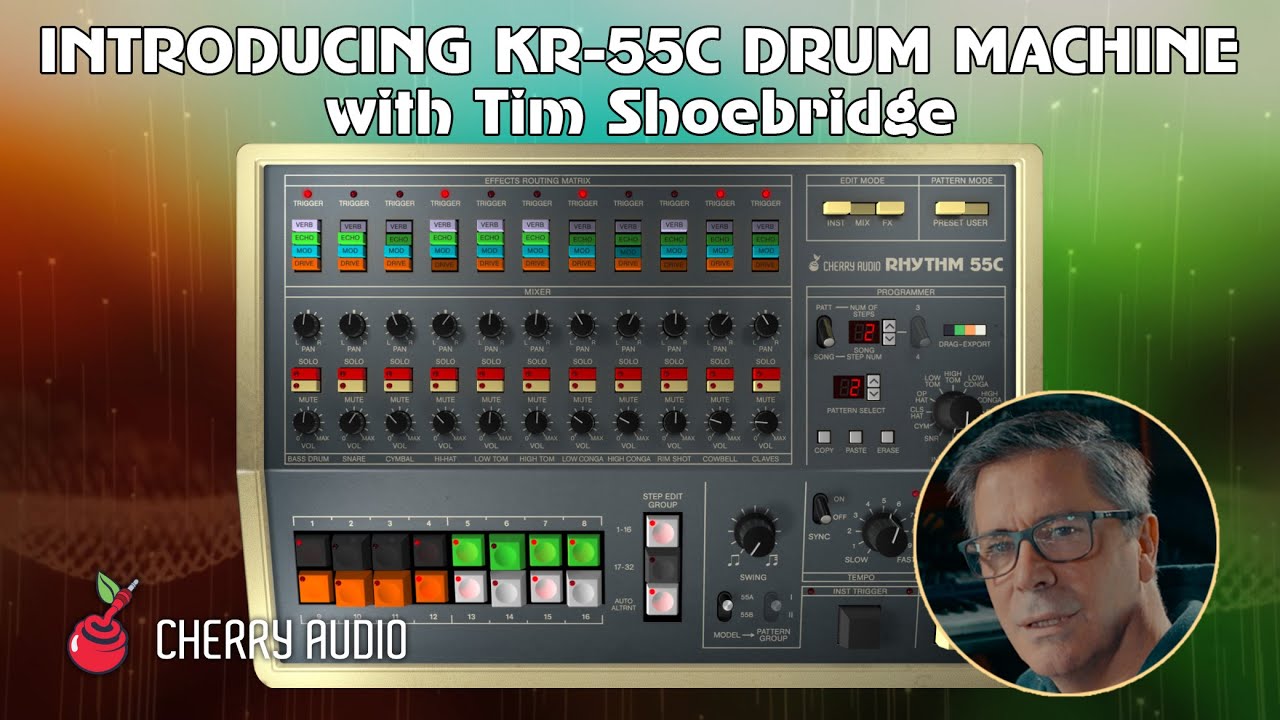This screenshot has height=720, width=1280.
Task: Enable VERB on Low Tom channel
Action: pos(490,226)
